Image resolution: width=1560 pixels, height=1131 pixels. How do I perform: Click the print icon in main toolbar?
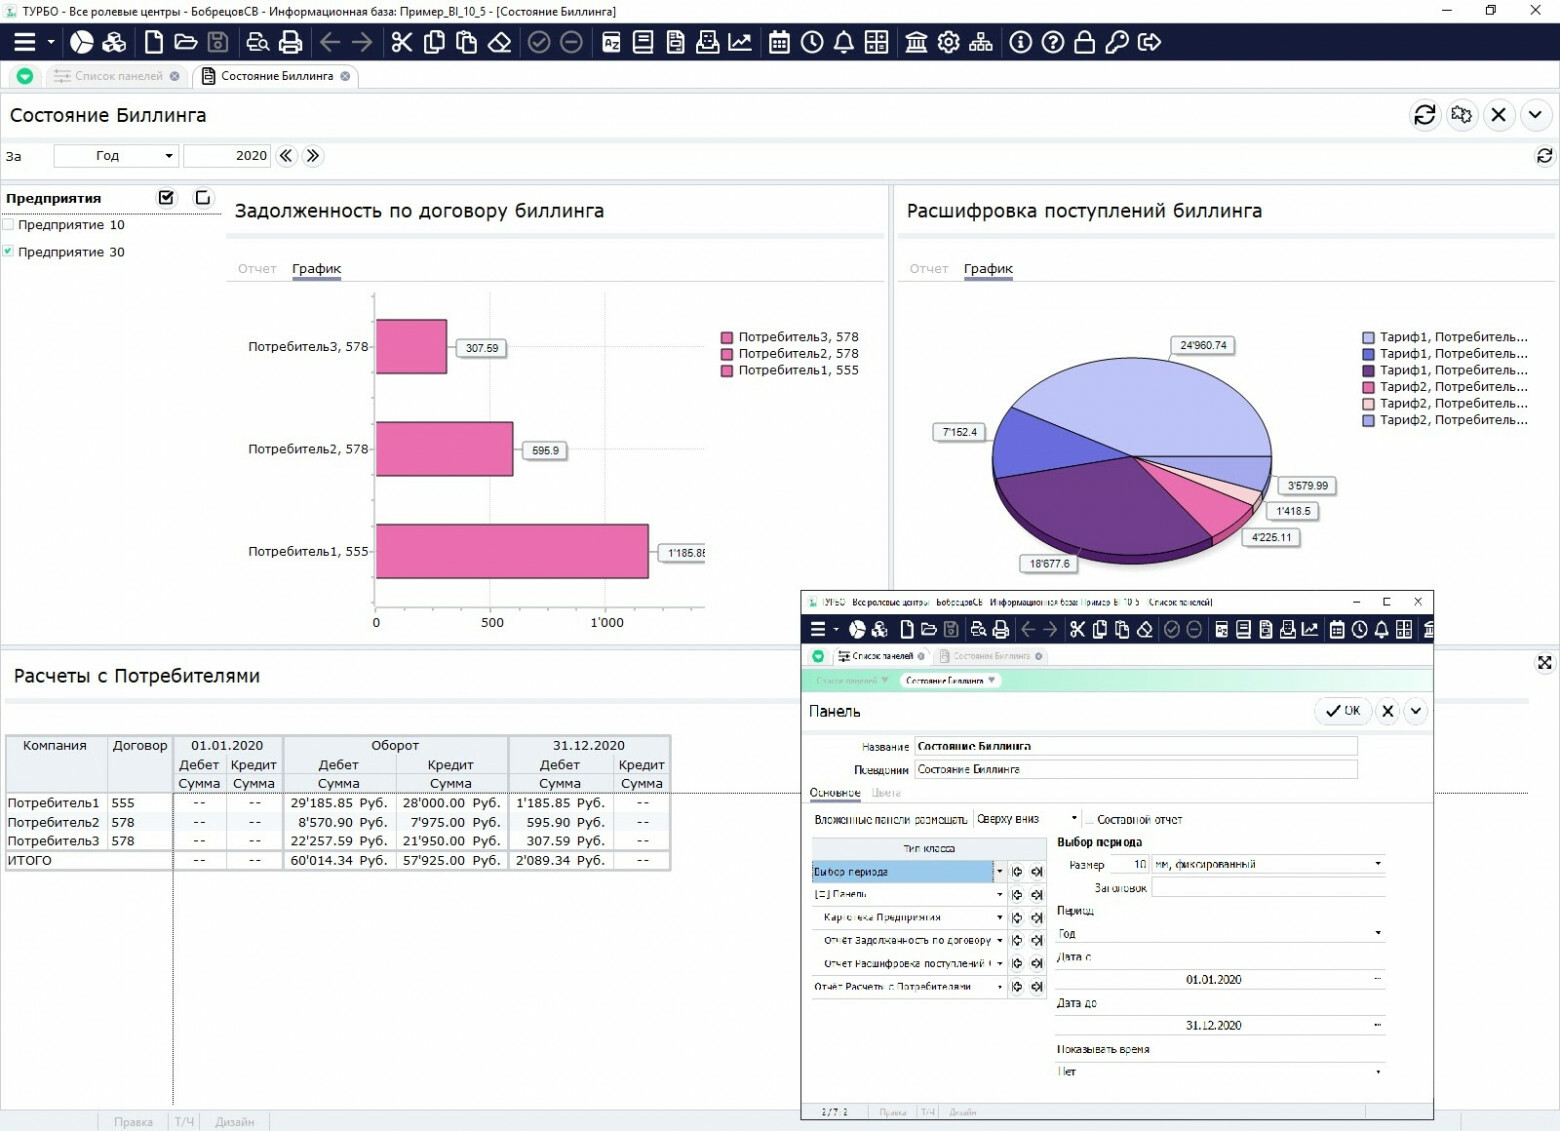[290, 42]
